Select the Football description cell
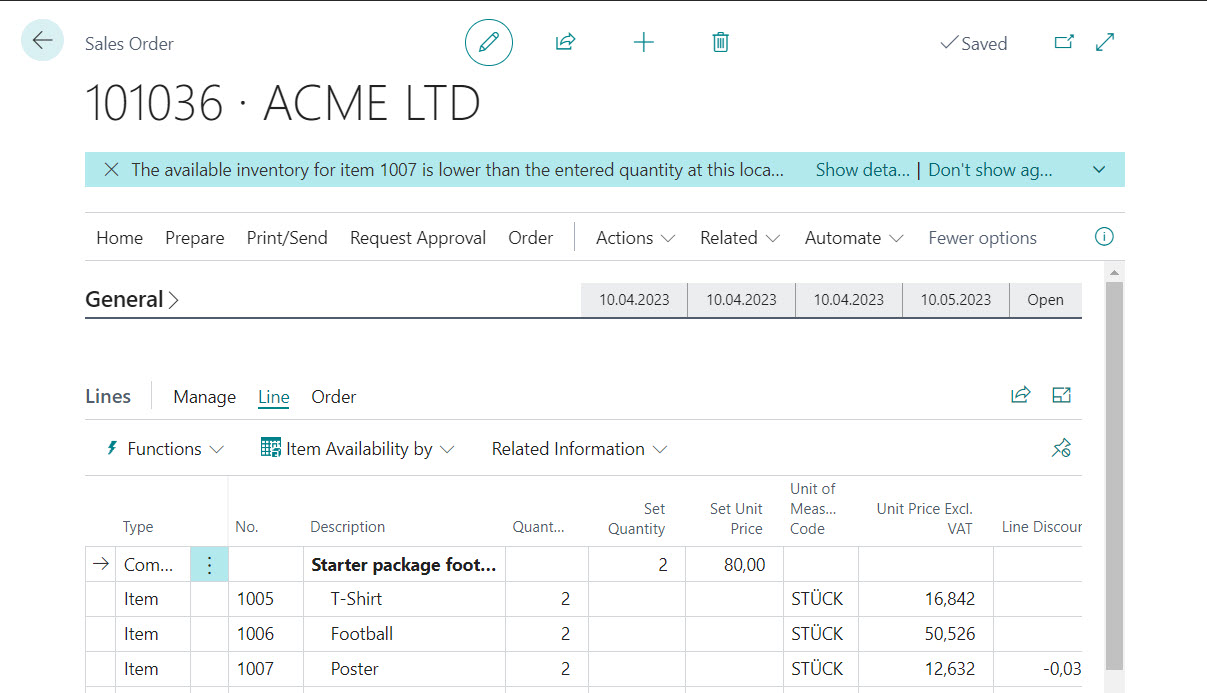Screen dimensions: 1207x693 click(x=404, y=634)
